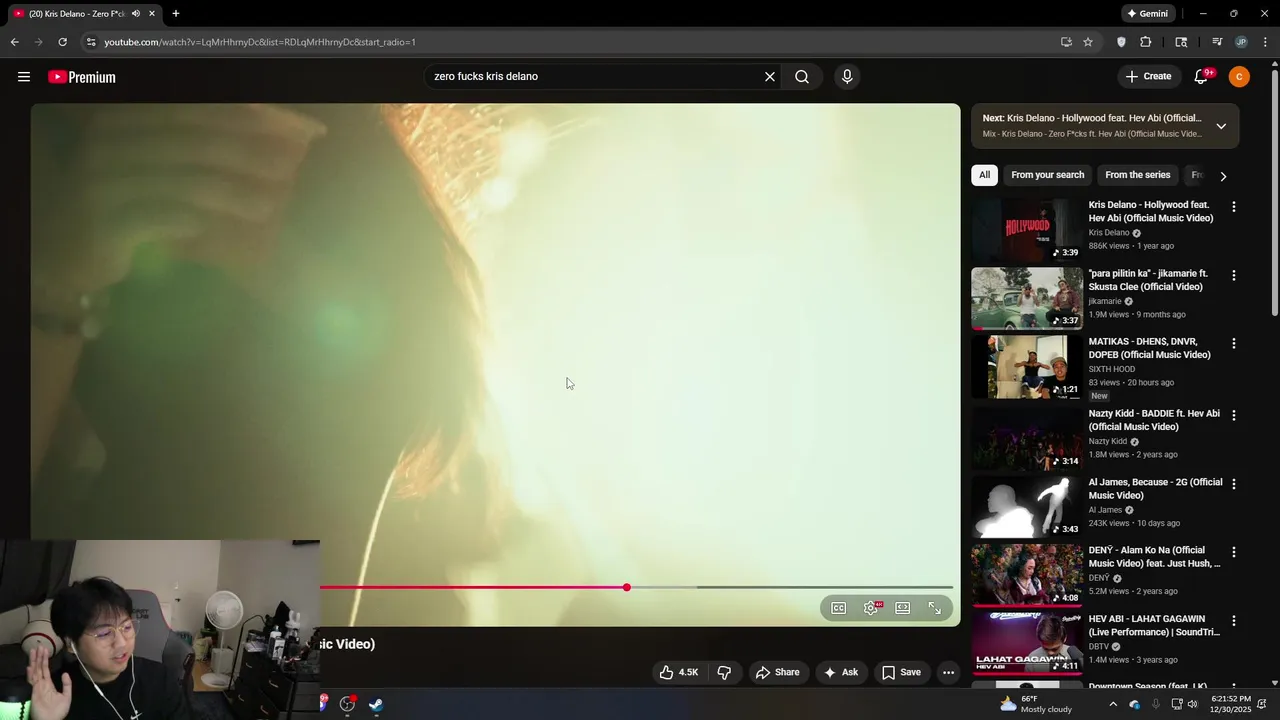Open the shield extension icon
This screenshot has height=720, width=1280.
[1121, 42]
